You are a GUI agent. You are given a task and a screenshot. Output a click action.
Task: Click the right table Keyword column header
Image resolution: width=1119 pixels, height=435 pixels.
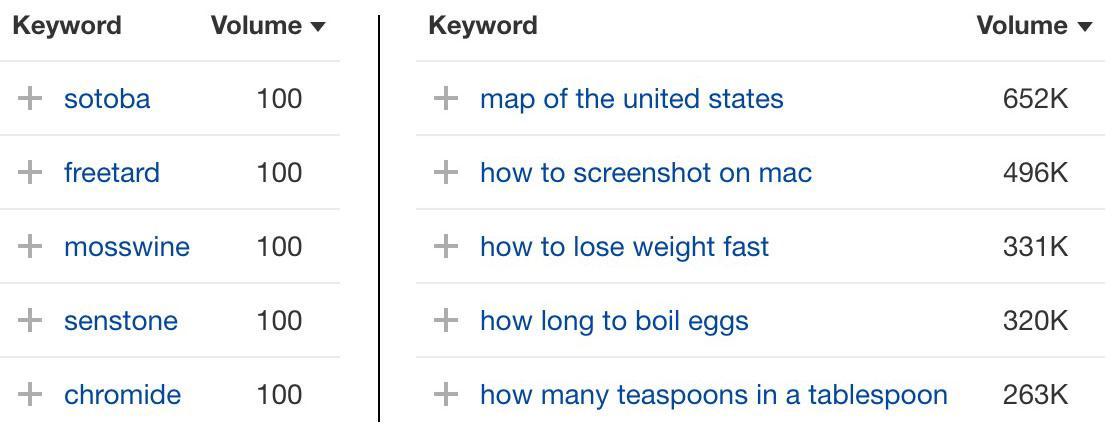point(483,26)
